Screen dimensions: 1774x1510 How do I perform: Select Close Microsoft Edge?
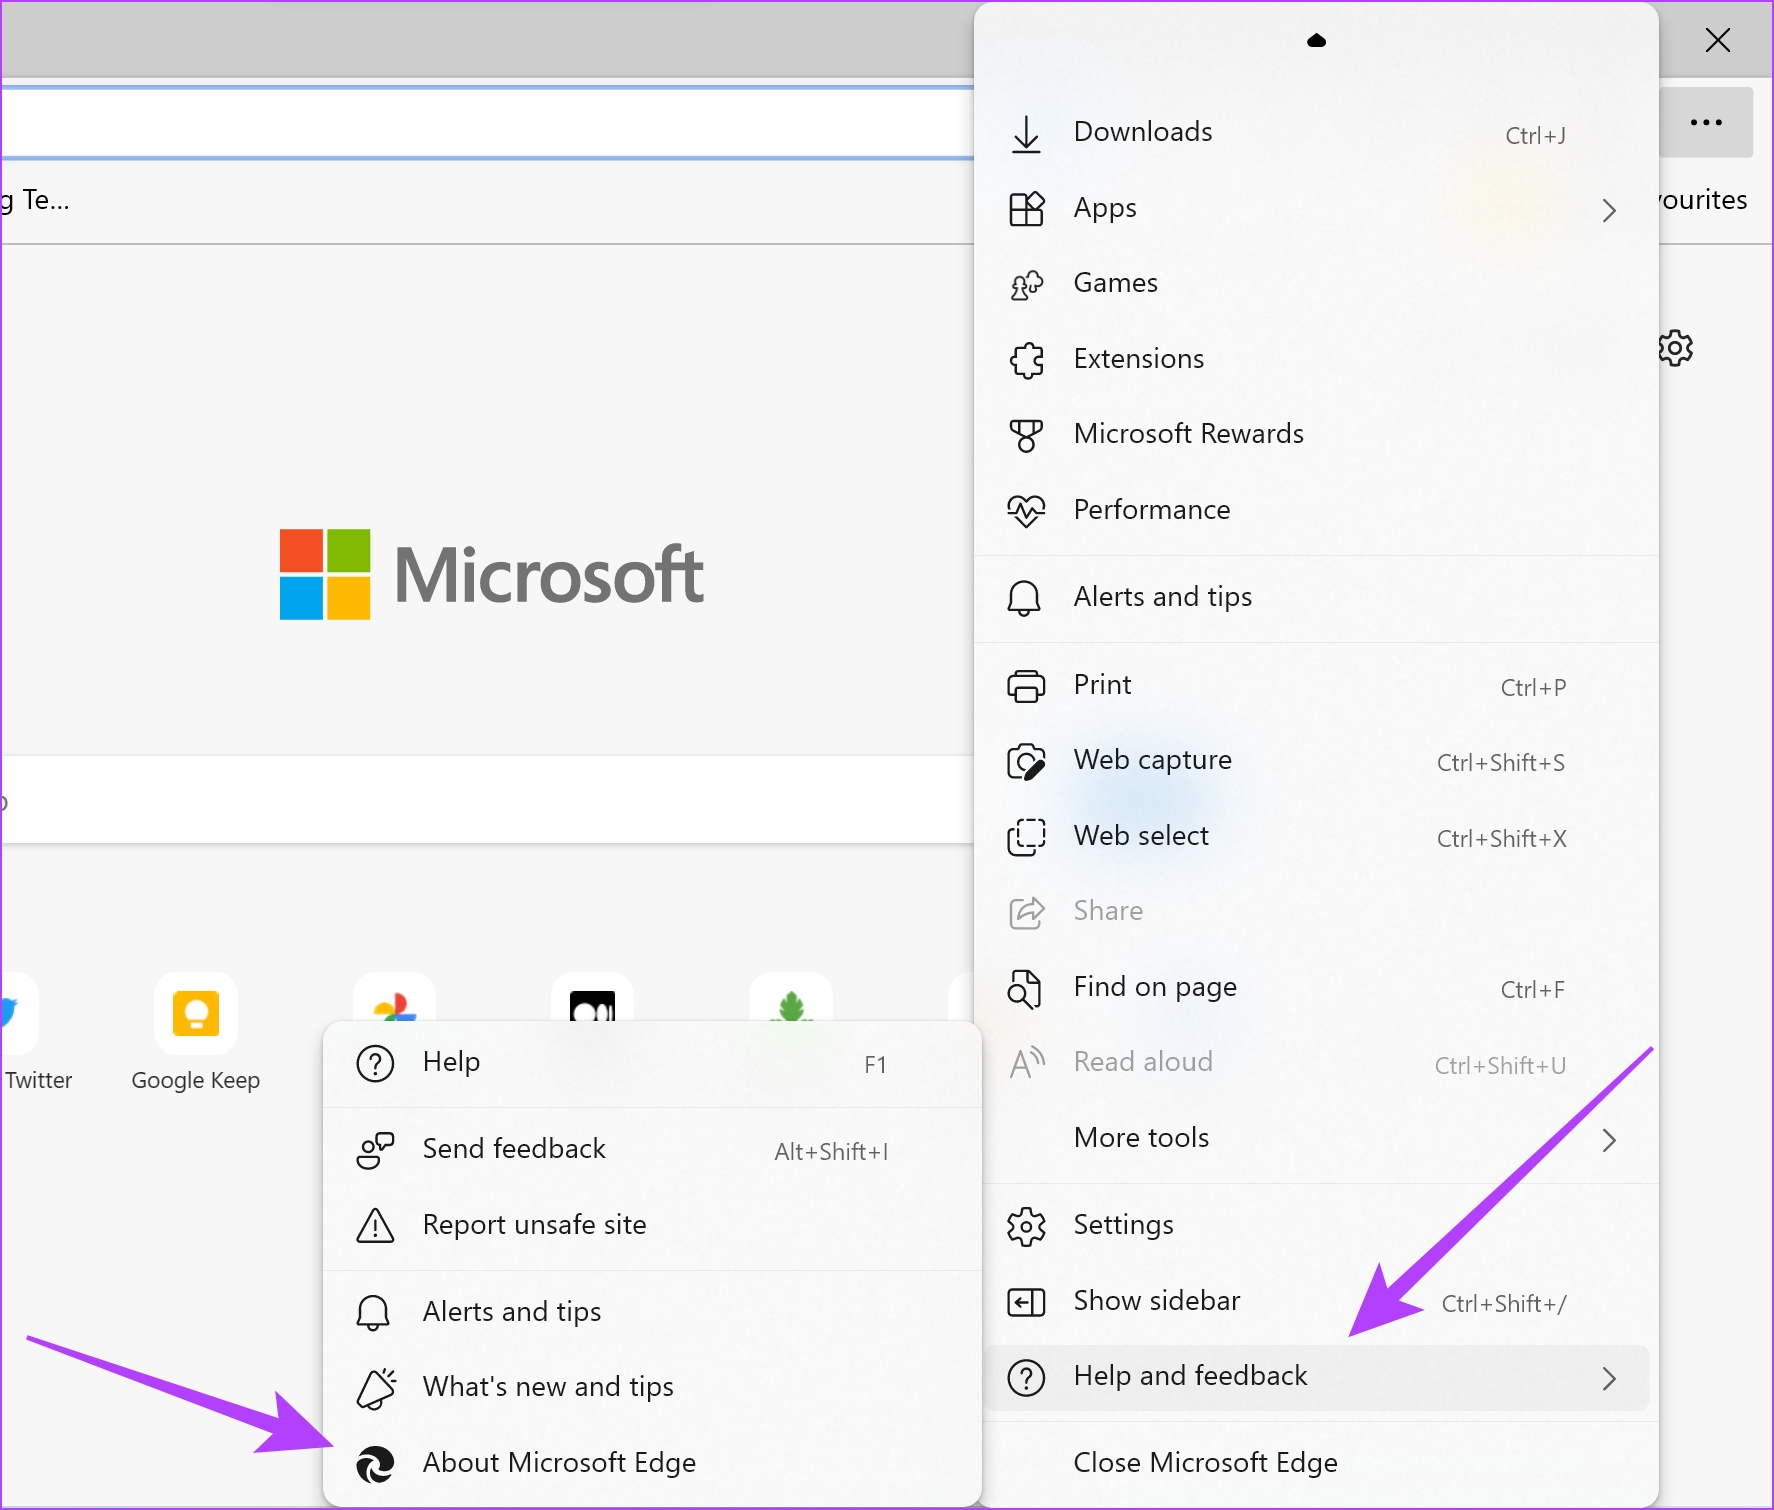click(x=1204, y=1462)
